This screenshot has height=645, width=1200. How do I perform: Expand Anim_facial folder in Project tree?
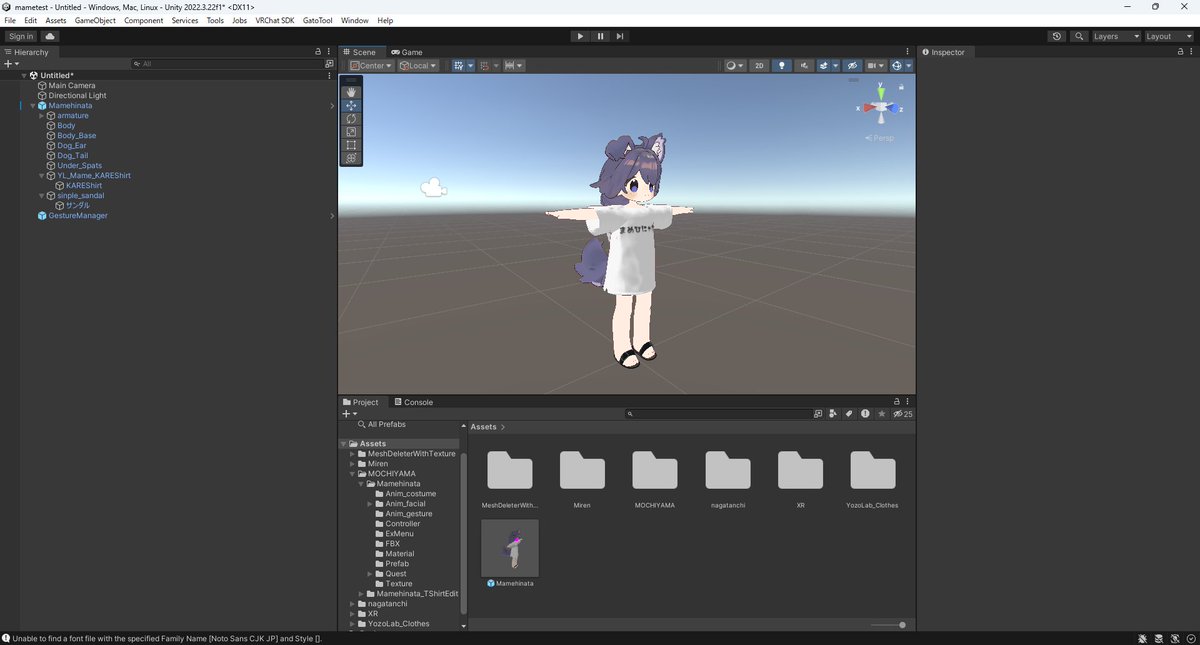[x=370, y=503]
